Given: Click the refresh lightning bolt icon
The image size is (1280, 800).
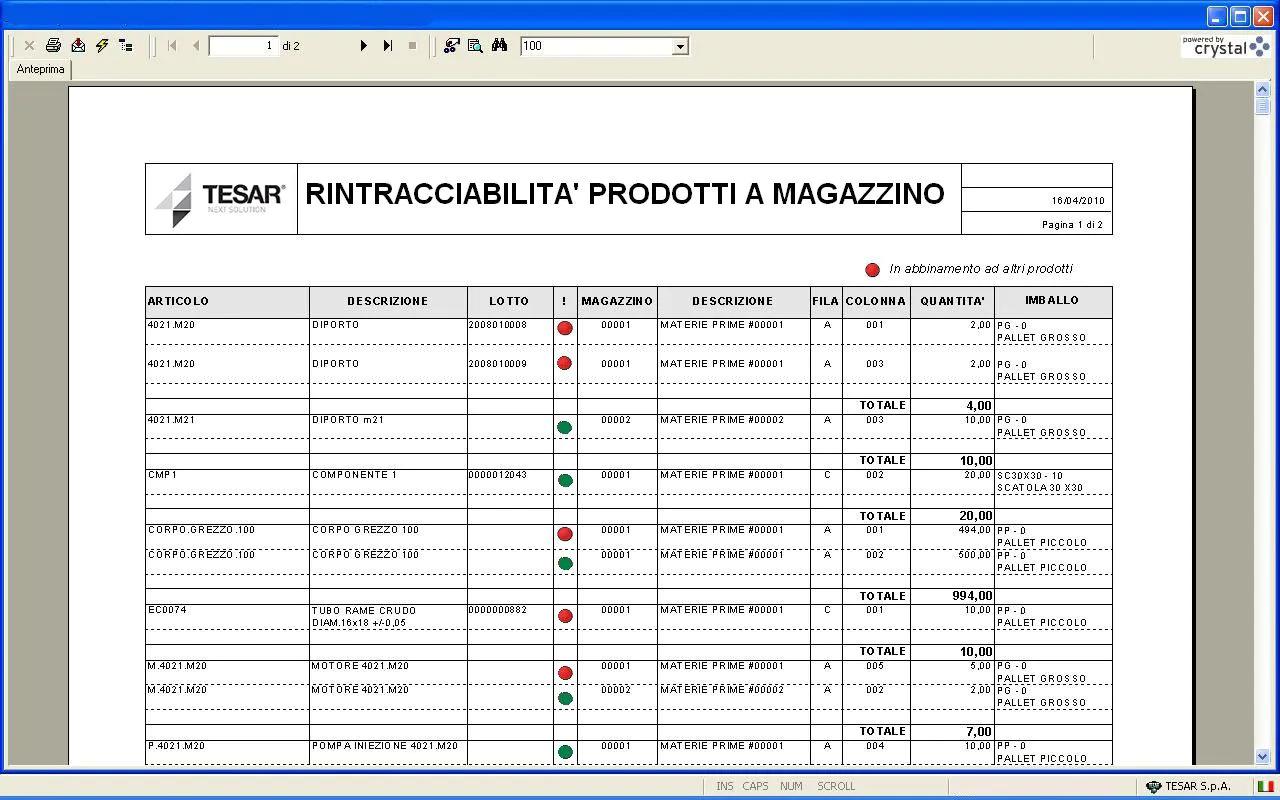Looking at the screenshot, I should [102, 46].
